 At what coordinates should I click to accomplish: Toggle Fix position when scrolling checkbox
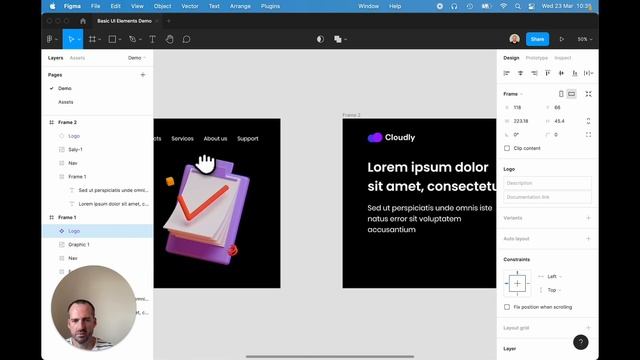[507, 307]
